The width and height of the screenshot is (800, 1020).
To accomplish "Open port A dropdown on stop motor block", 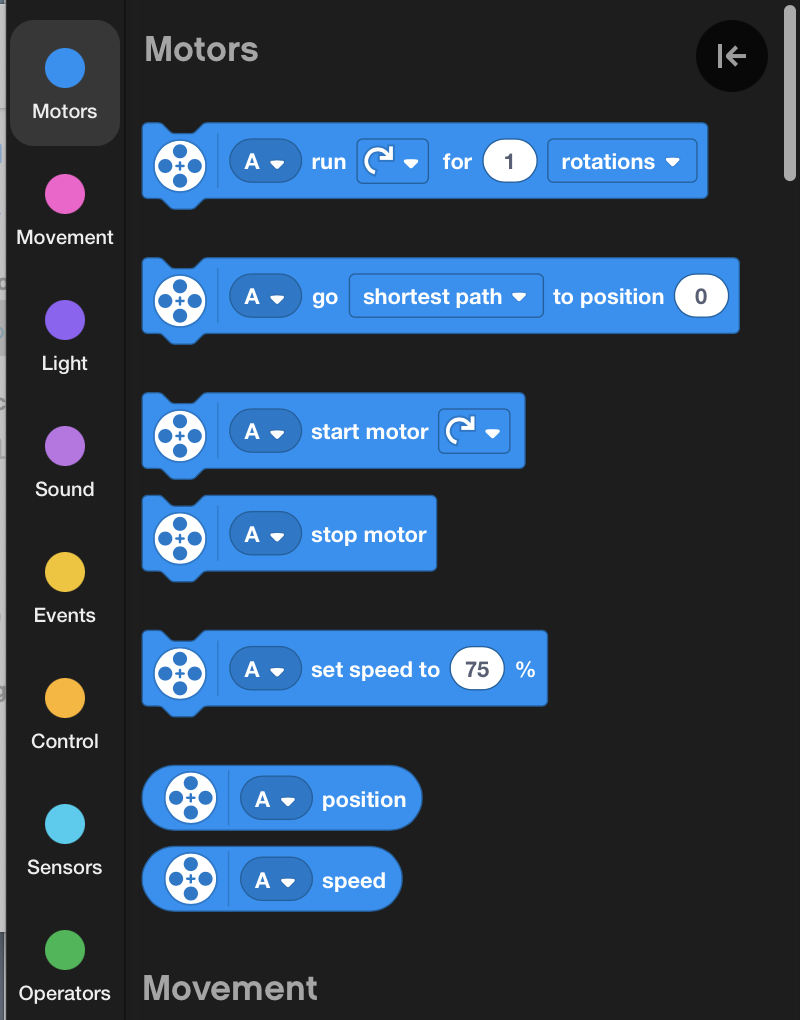I will pyautogui.click(x=265, y=535).
